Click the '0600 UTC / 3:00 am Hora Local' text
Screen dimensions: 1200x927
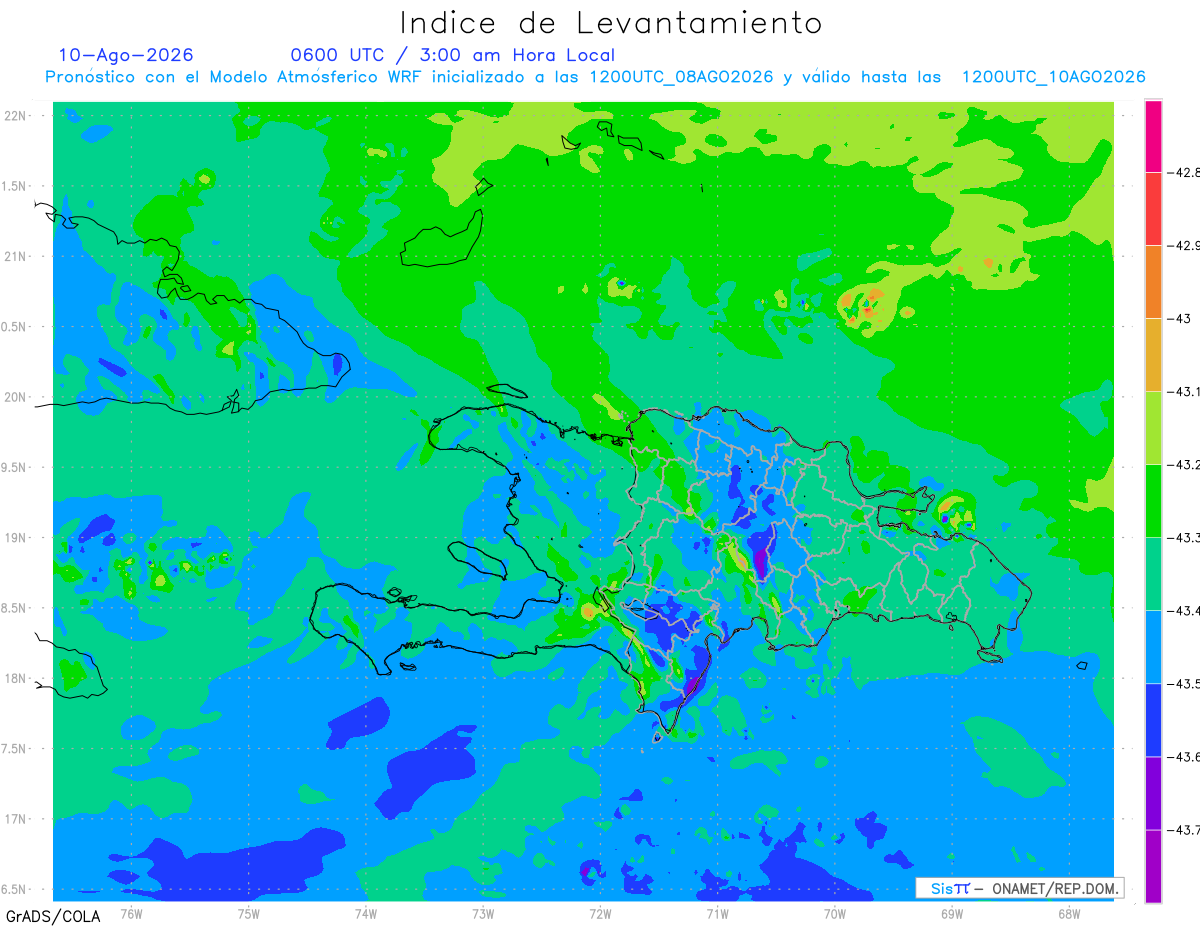tap(453, 55)
